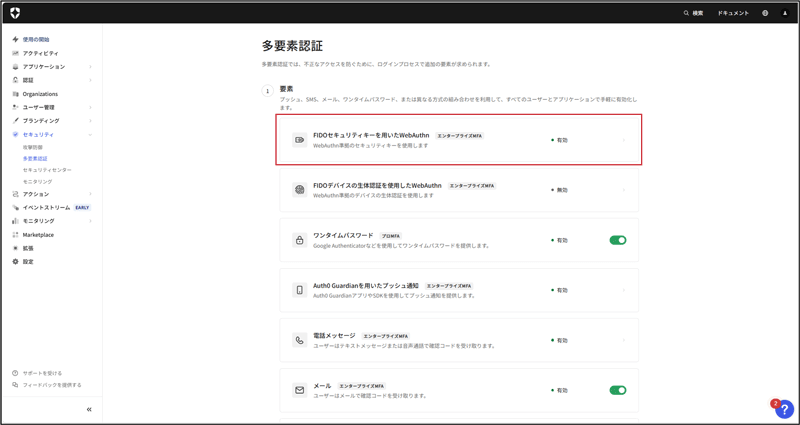
Task: Select アクティビティ in the sidebar
Action: tap(40, 53)
